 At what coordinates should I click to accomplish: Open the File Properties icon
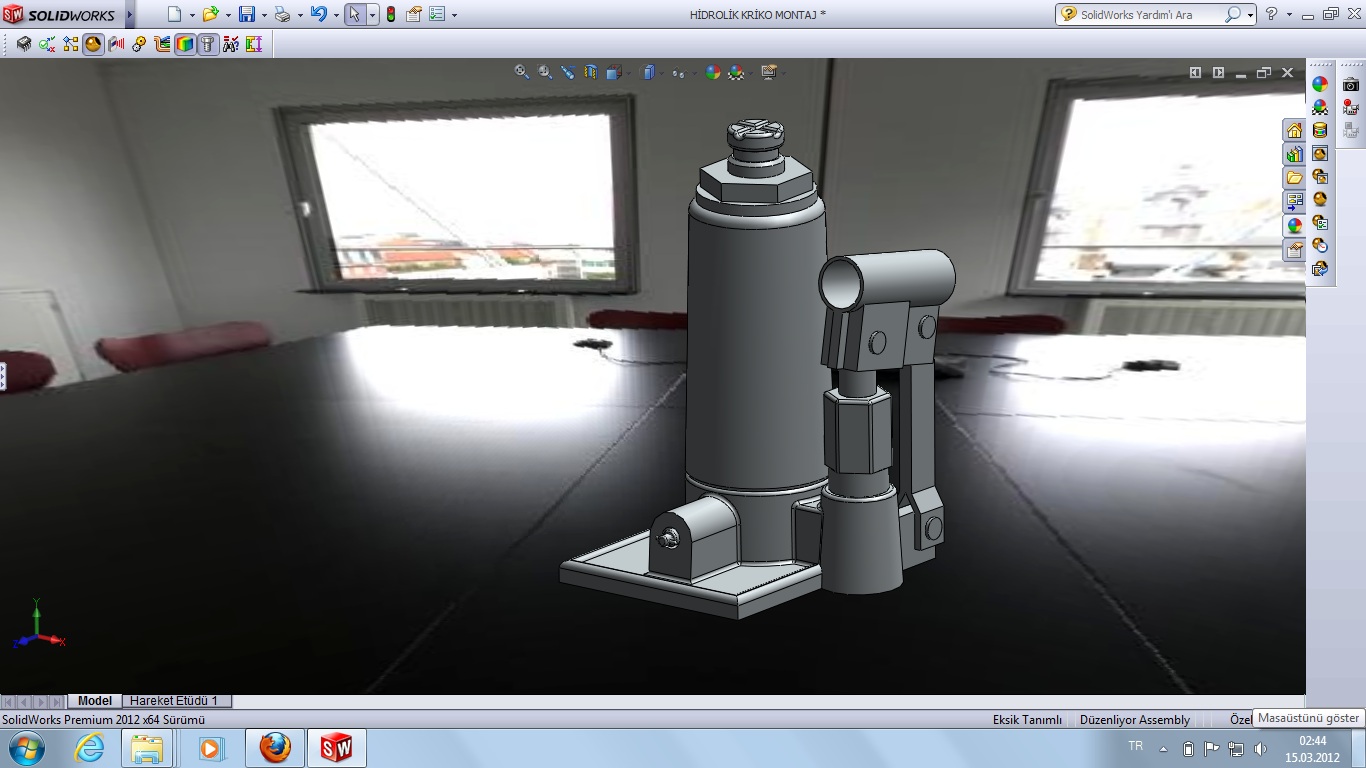(x=413, y=14)
